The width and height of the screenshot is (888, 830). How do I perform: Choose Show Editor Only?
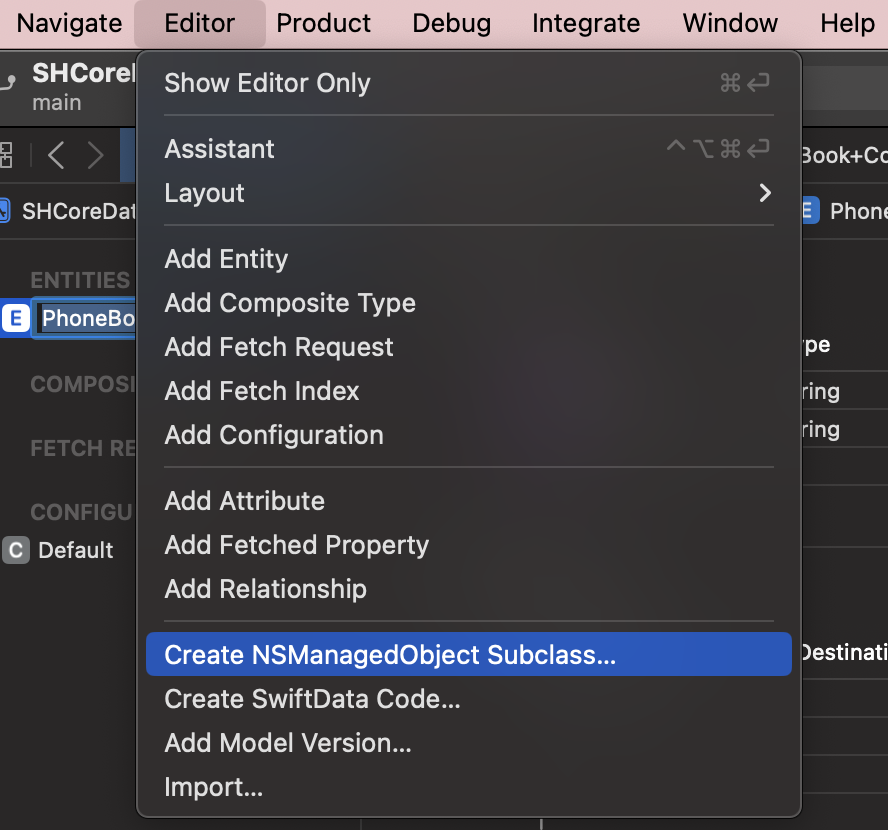tap(267, 83)
